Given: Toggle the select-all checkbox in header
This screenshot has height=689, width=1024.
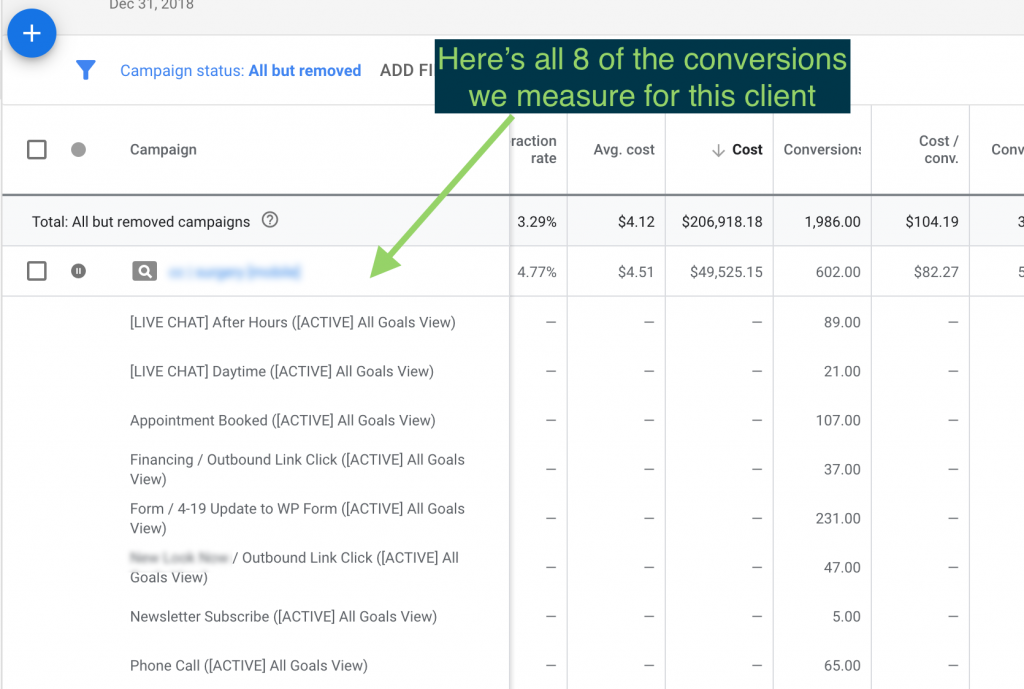Looking at the screenshot, I should 37,150.
